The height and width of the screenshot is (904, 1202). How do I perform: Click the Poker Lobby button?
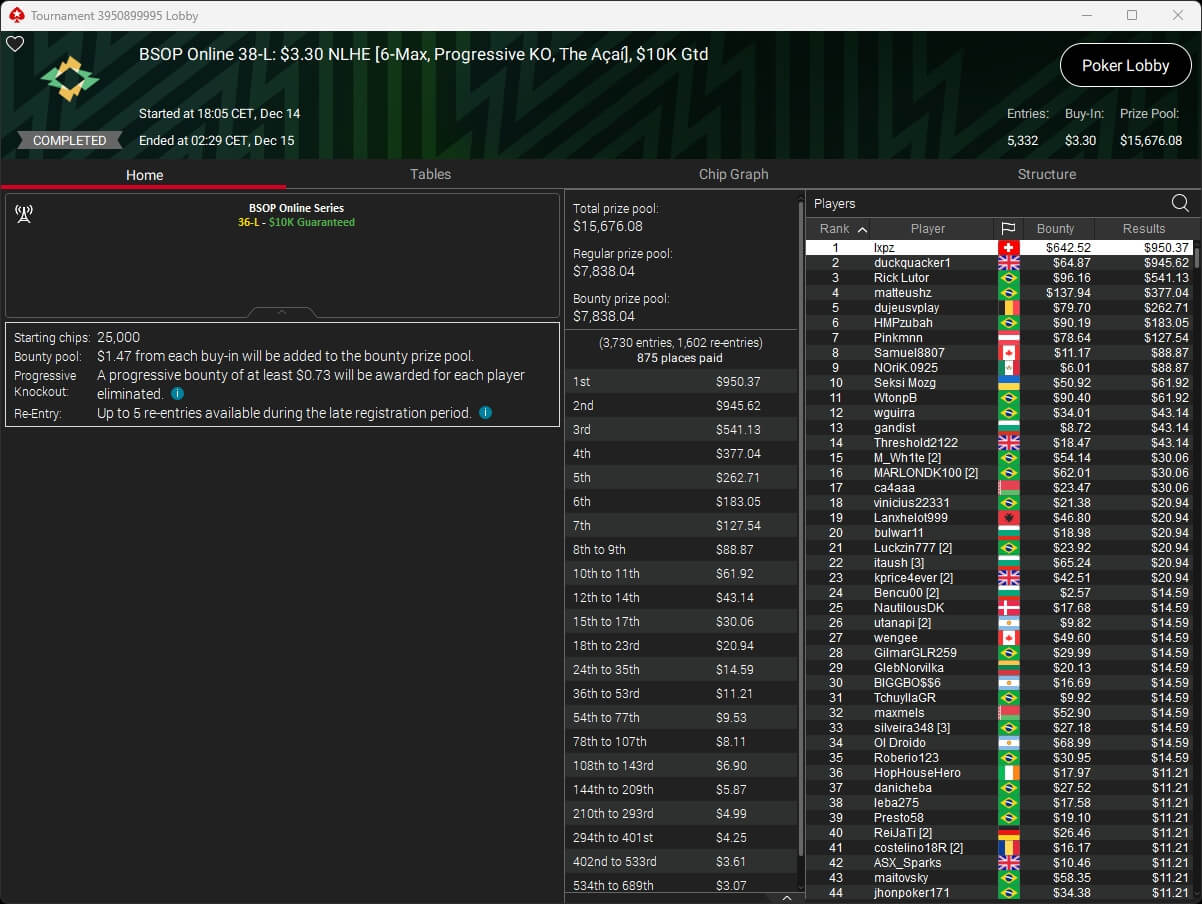tap(1125, 65)
